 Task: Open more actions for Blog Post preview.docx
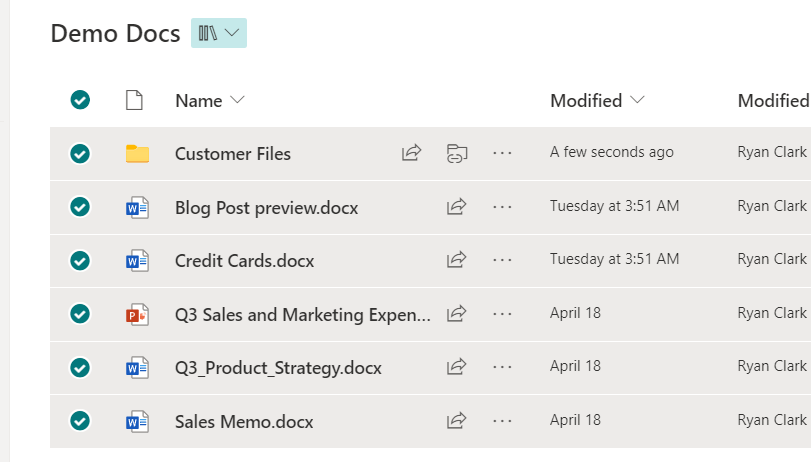tap(502, 207)
